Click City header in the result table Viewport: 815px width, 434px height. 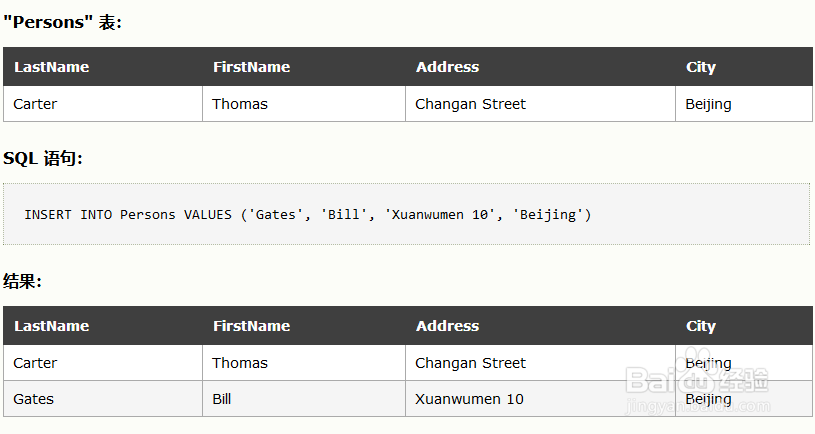[x=700, y=326]
